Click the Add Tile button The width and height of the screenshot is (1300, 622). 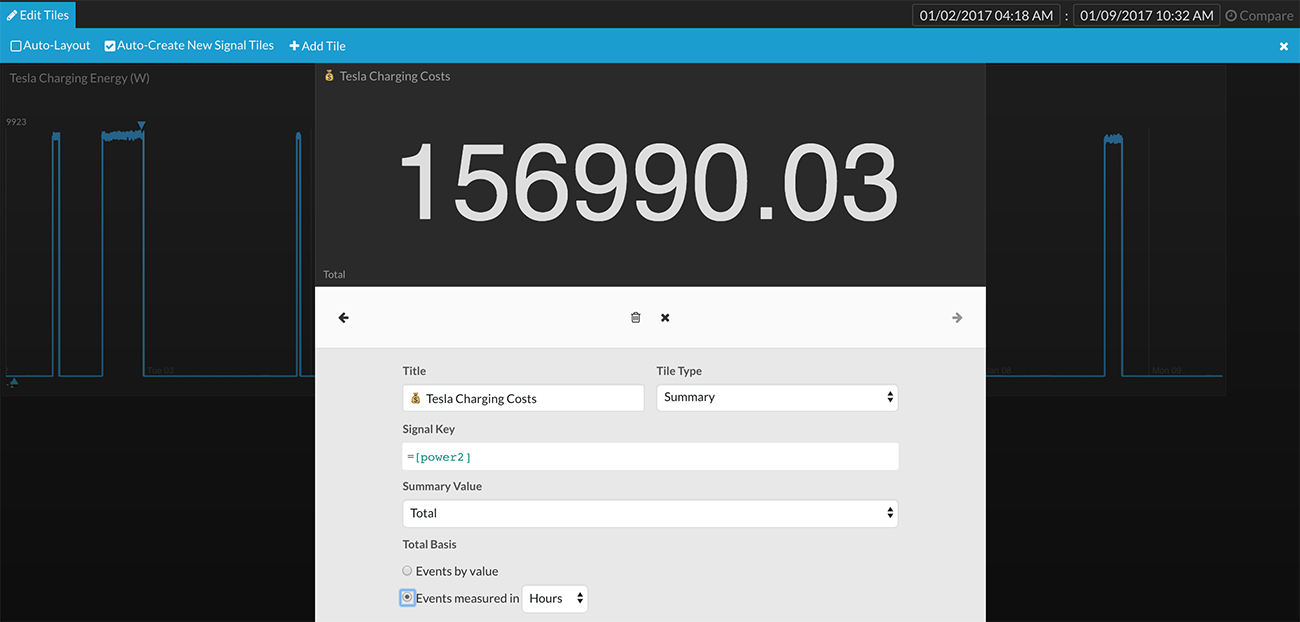(x=317, y=46)
